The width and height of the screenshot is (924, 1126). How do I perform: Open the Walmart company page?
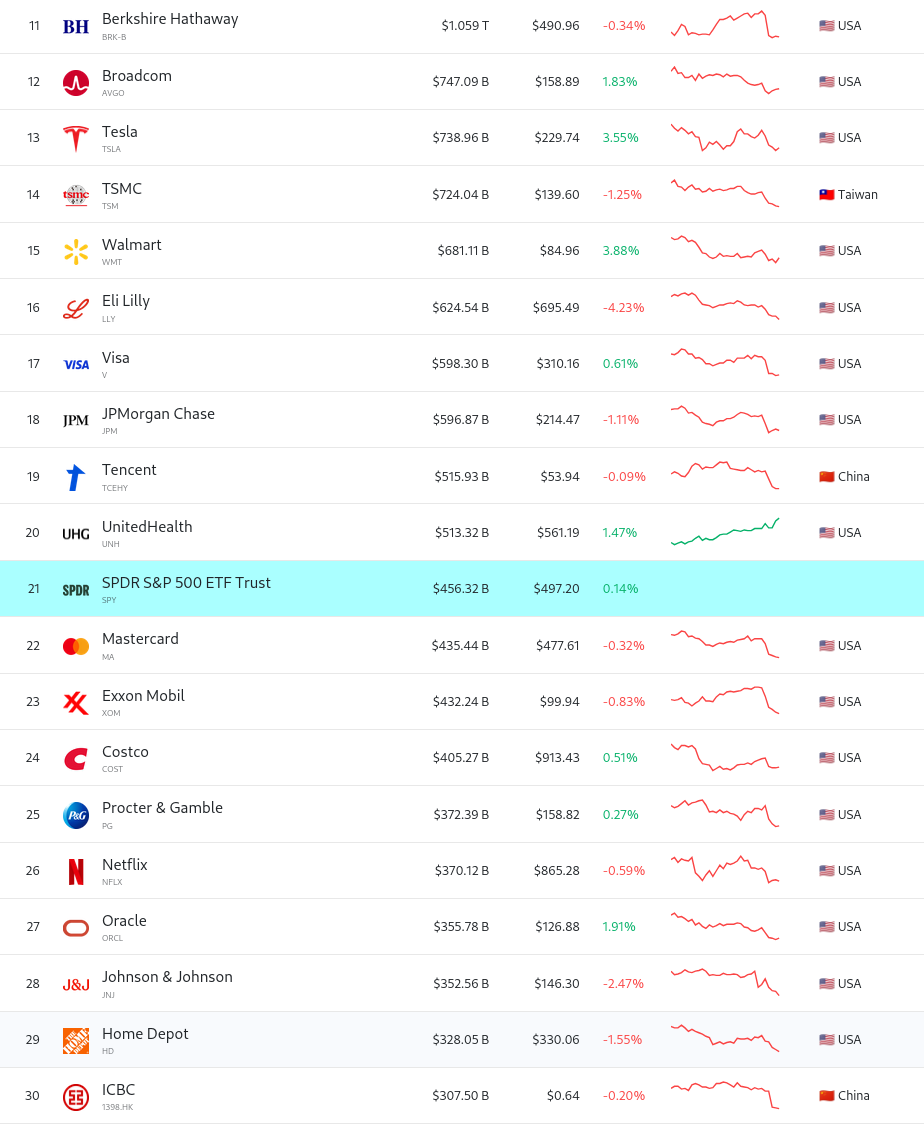tap(132, 244)
